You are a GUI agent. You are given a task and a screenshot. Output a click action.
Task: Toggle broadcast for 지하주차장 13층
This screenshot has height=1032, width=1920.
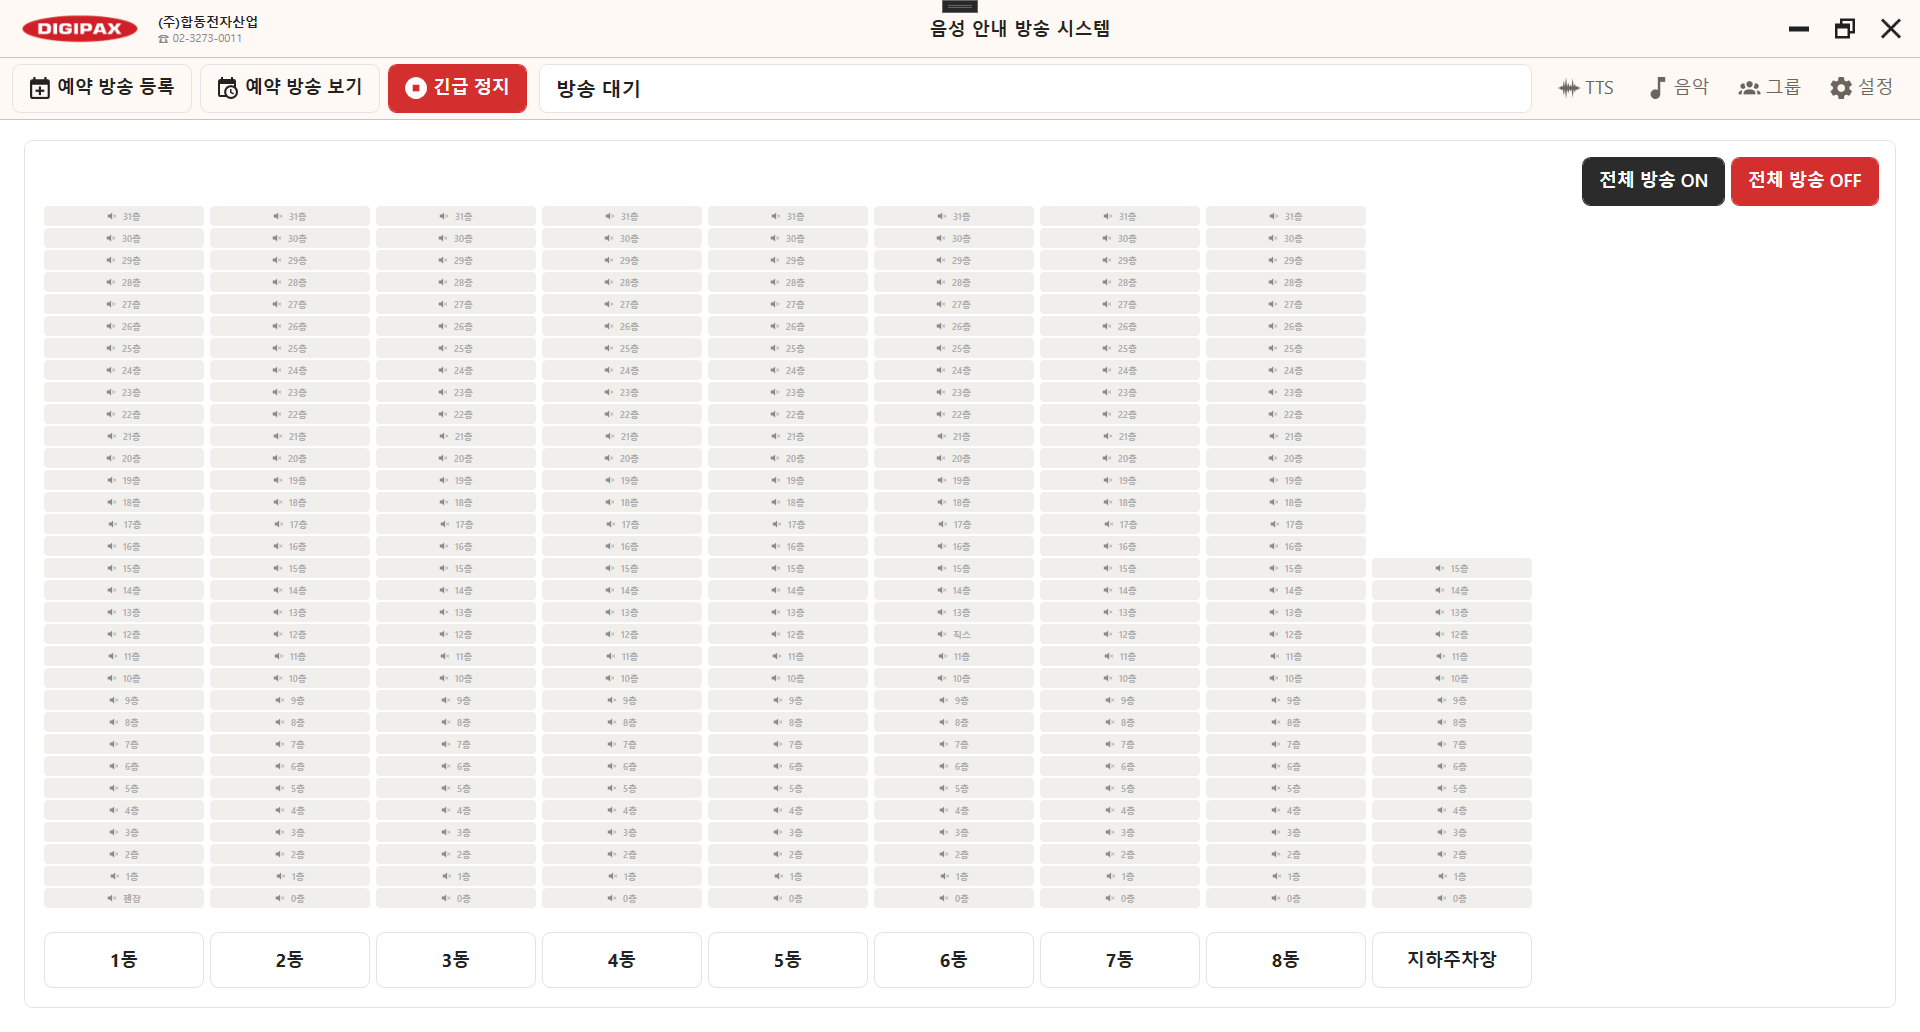click(1452, 612)
